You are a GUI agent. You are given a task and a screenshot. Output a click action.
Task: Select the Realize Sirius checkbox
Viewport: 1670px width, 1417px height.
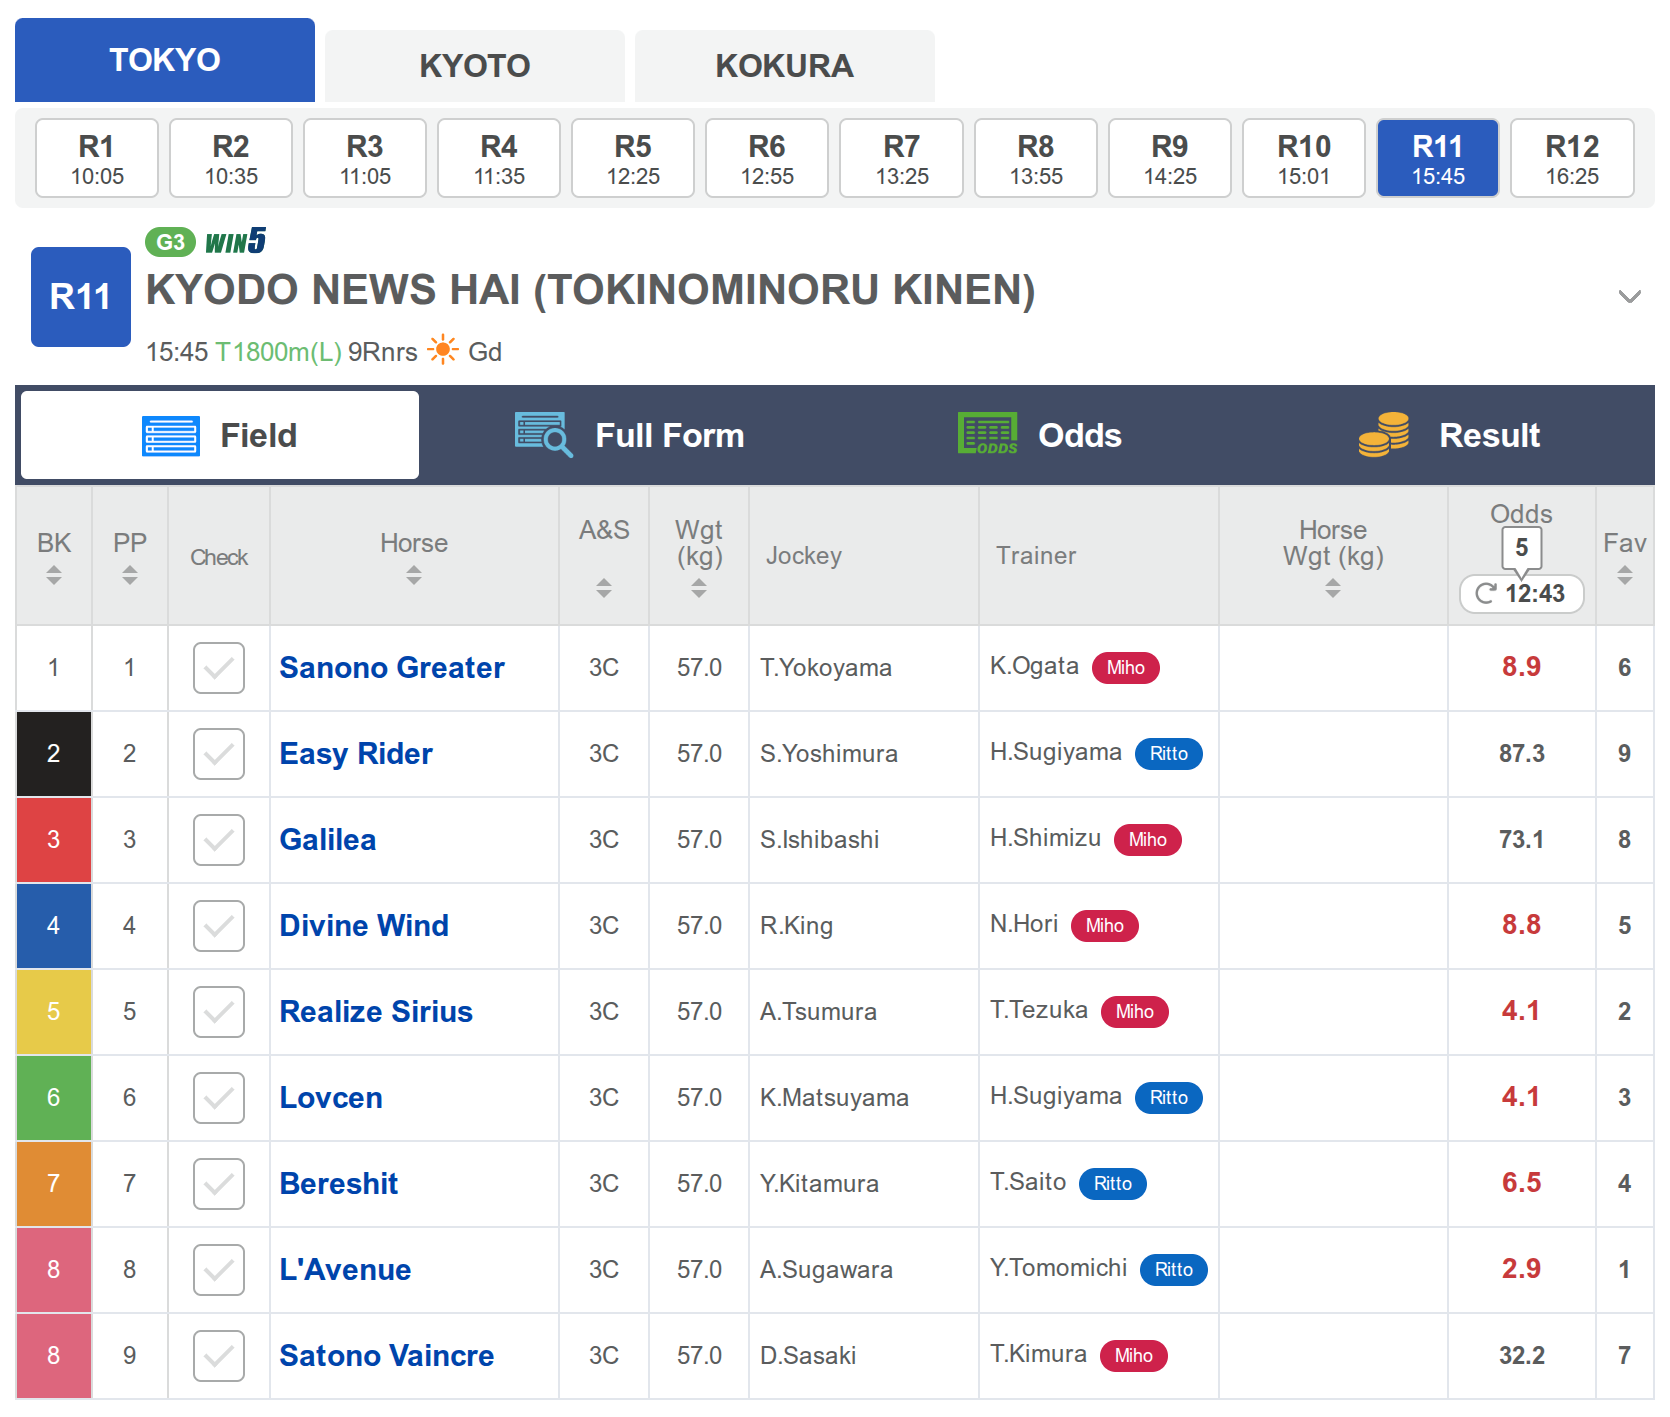point(219,1012)
